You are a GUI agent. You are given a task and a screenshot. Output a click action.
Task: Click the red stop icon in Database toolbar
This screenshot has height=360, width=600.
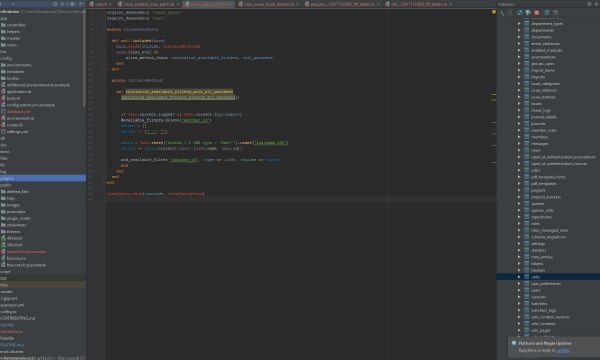tap(536, 13)
